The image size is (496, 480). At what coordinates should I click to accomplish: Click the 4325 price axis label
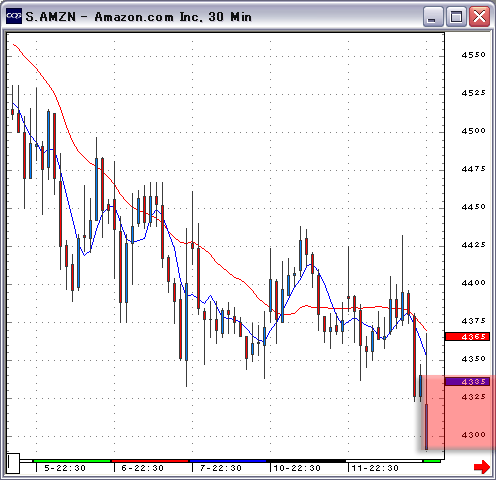point(473,397)
